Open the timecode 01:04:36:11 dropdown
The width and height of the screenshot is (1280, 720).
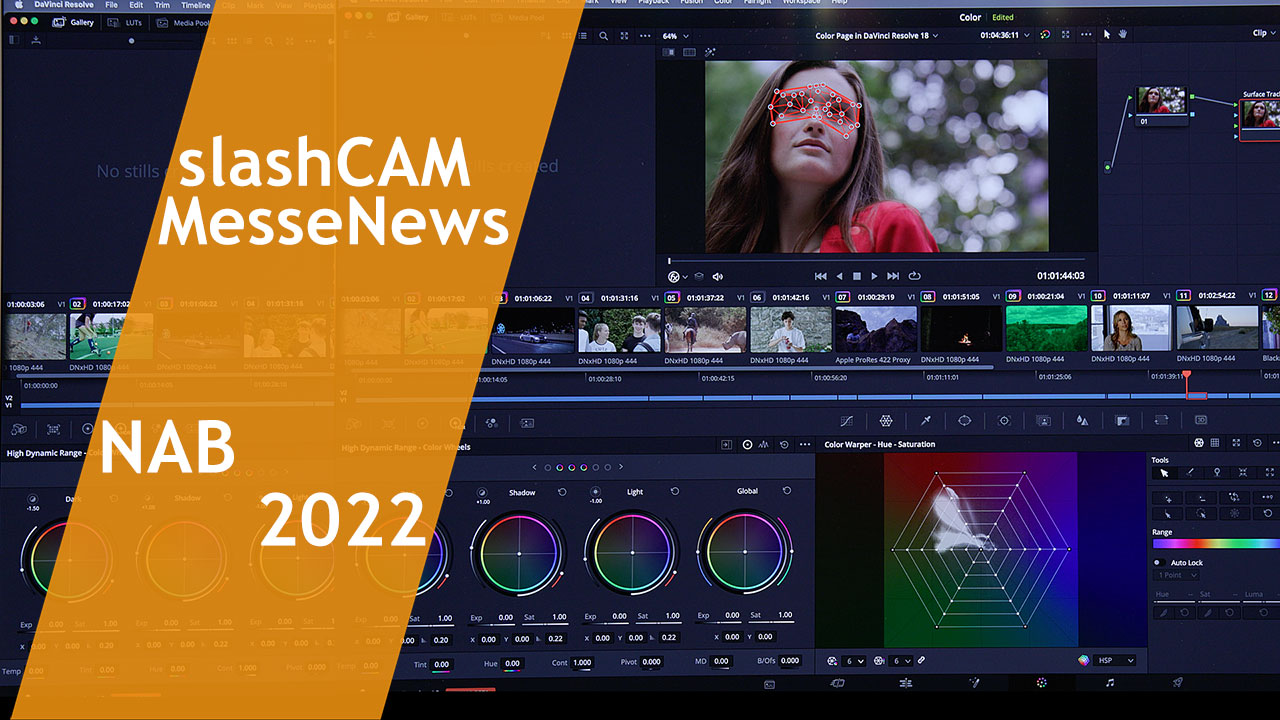pos(1005,35)
